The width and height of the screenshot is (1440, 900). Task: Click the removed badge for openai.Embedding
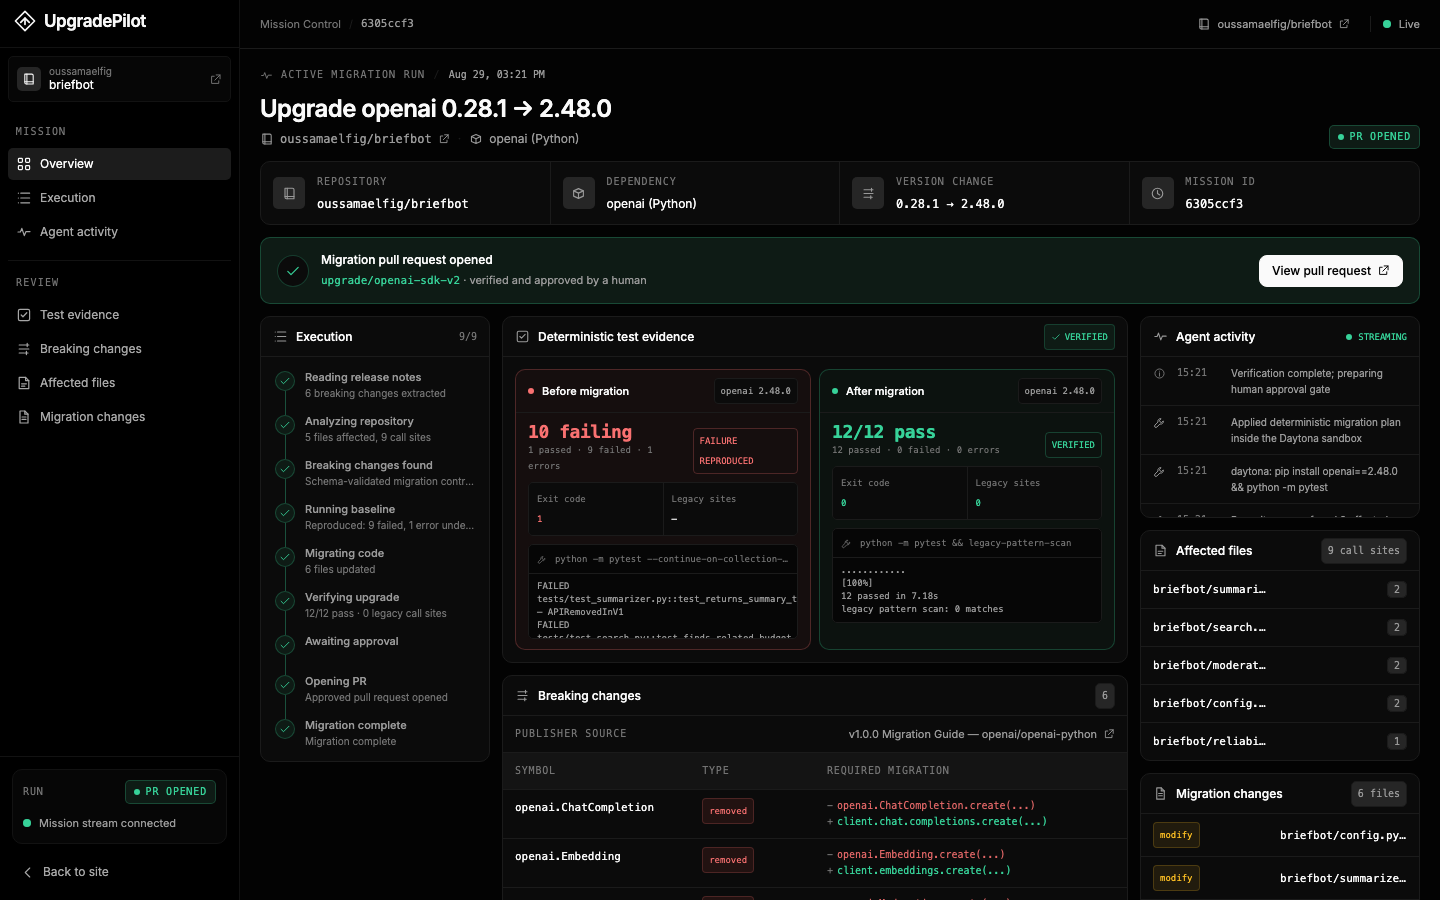[x=728, y=860]
